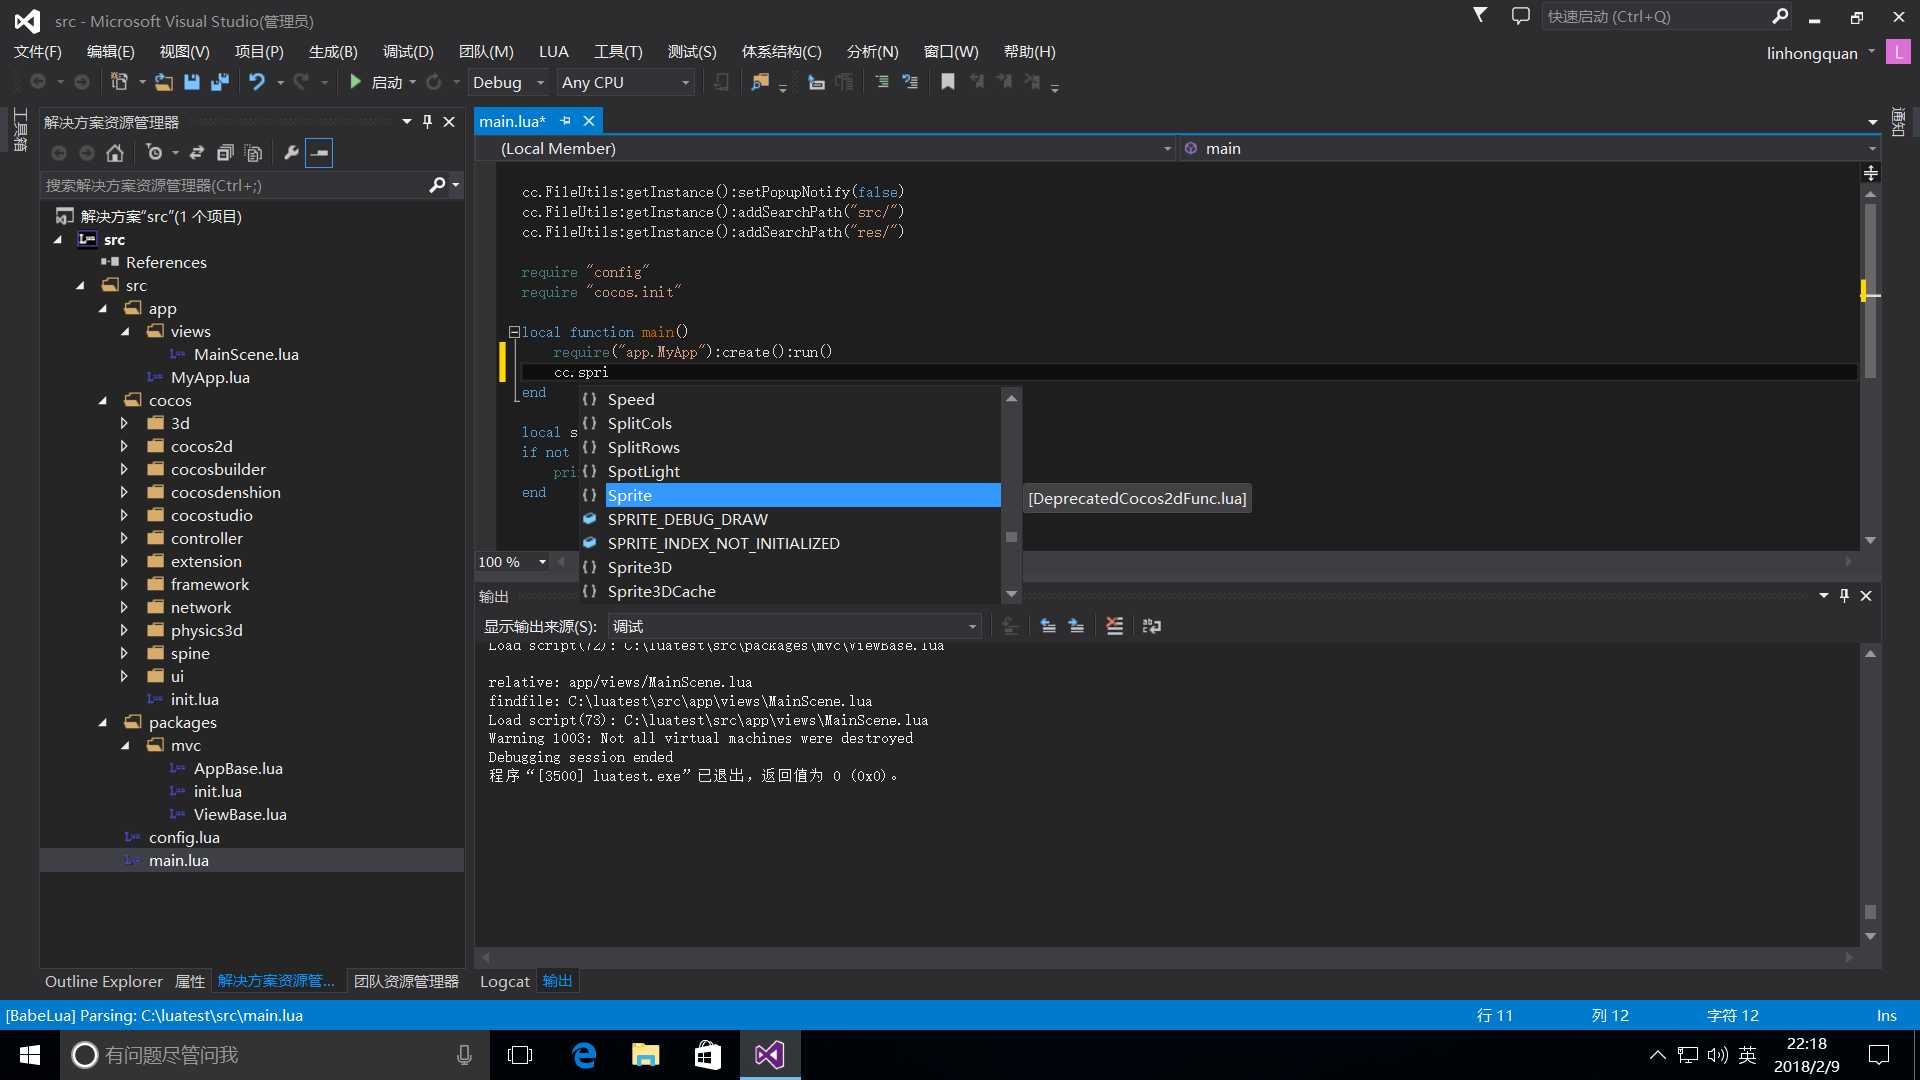Close the main.lua editor tab
This screenshot has width=1920, height=1080.
(x=589, y=121)
